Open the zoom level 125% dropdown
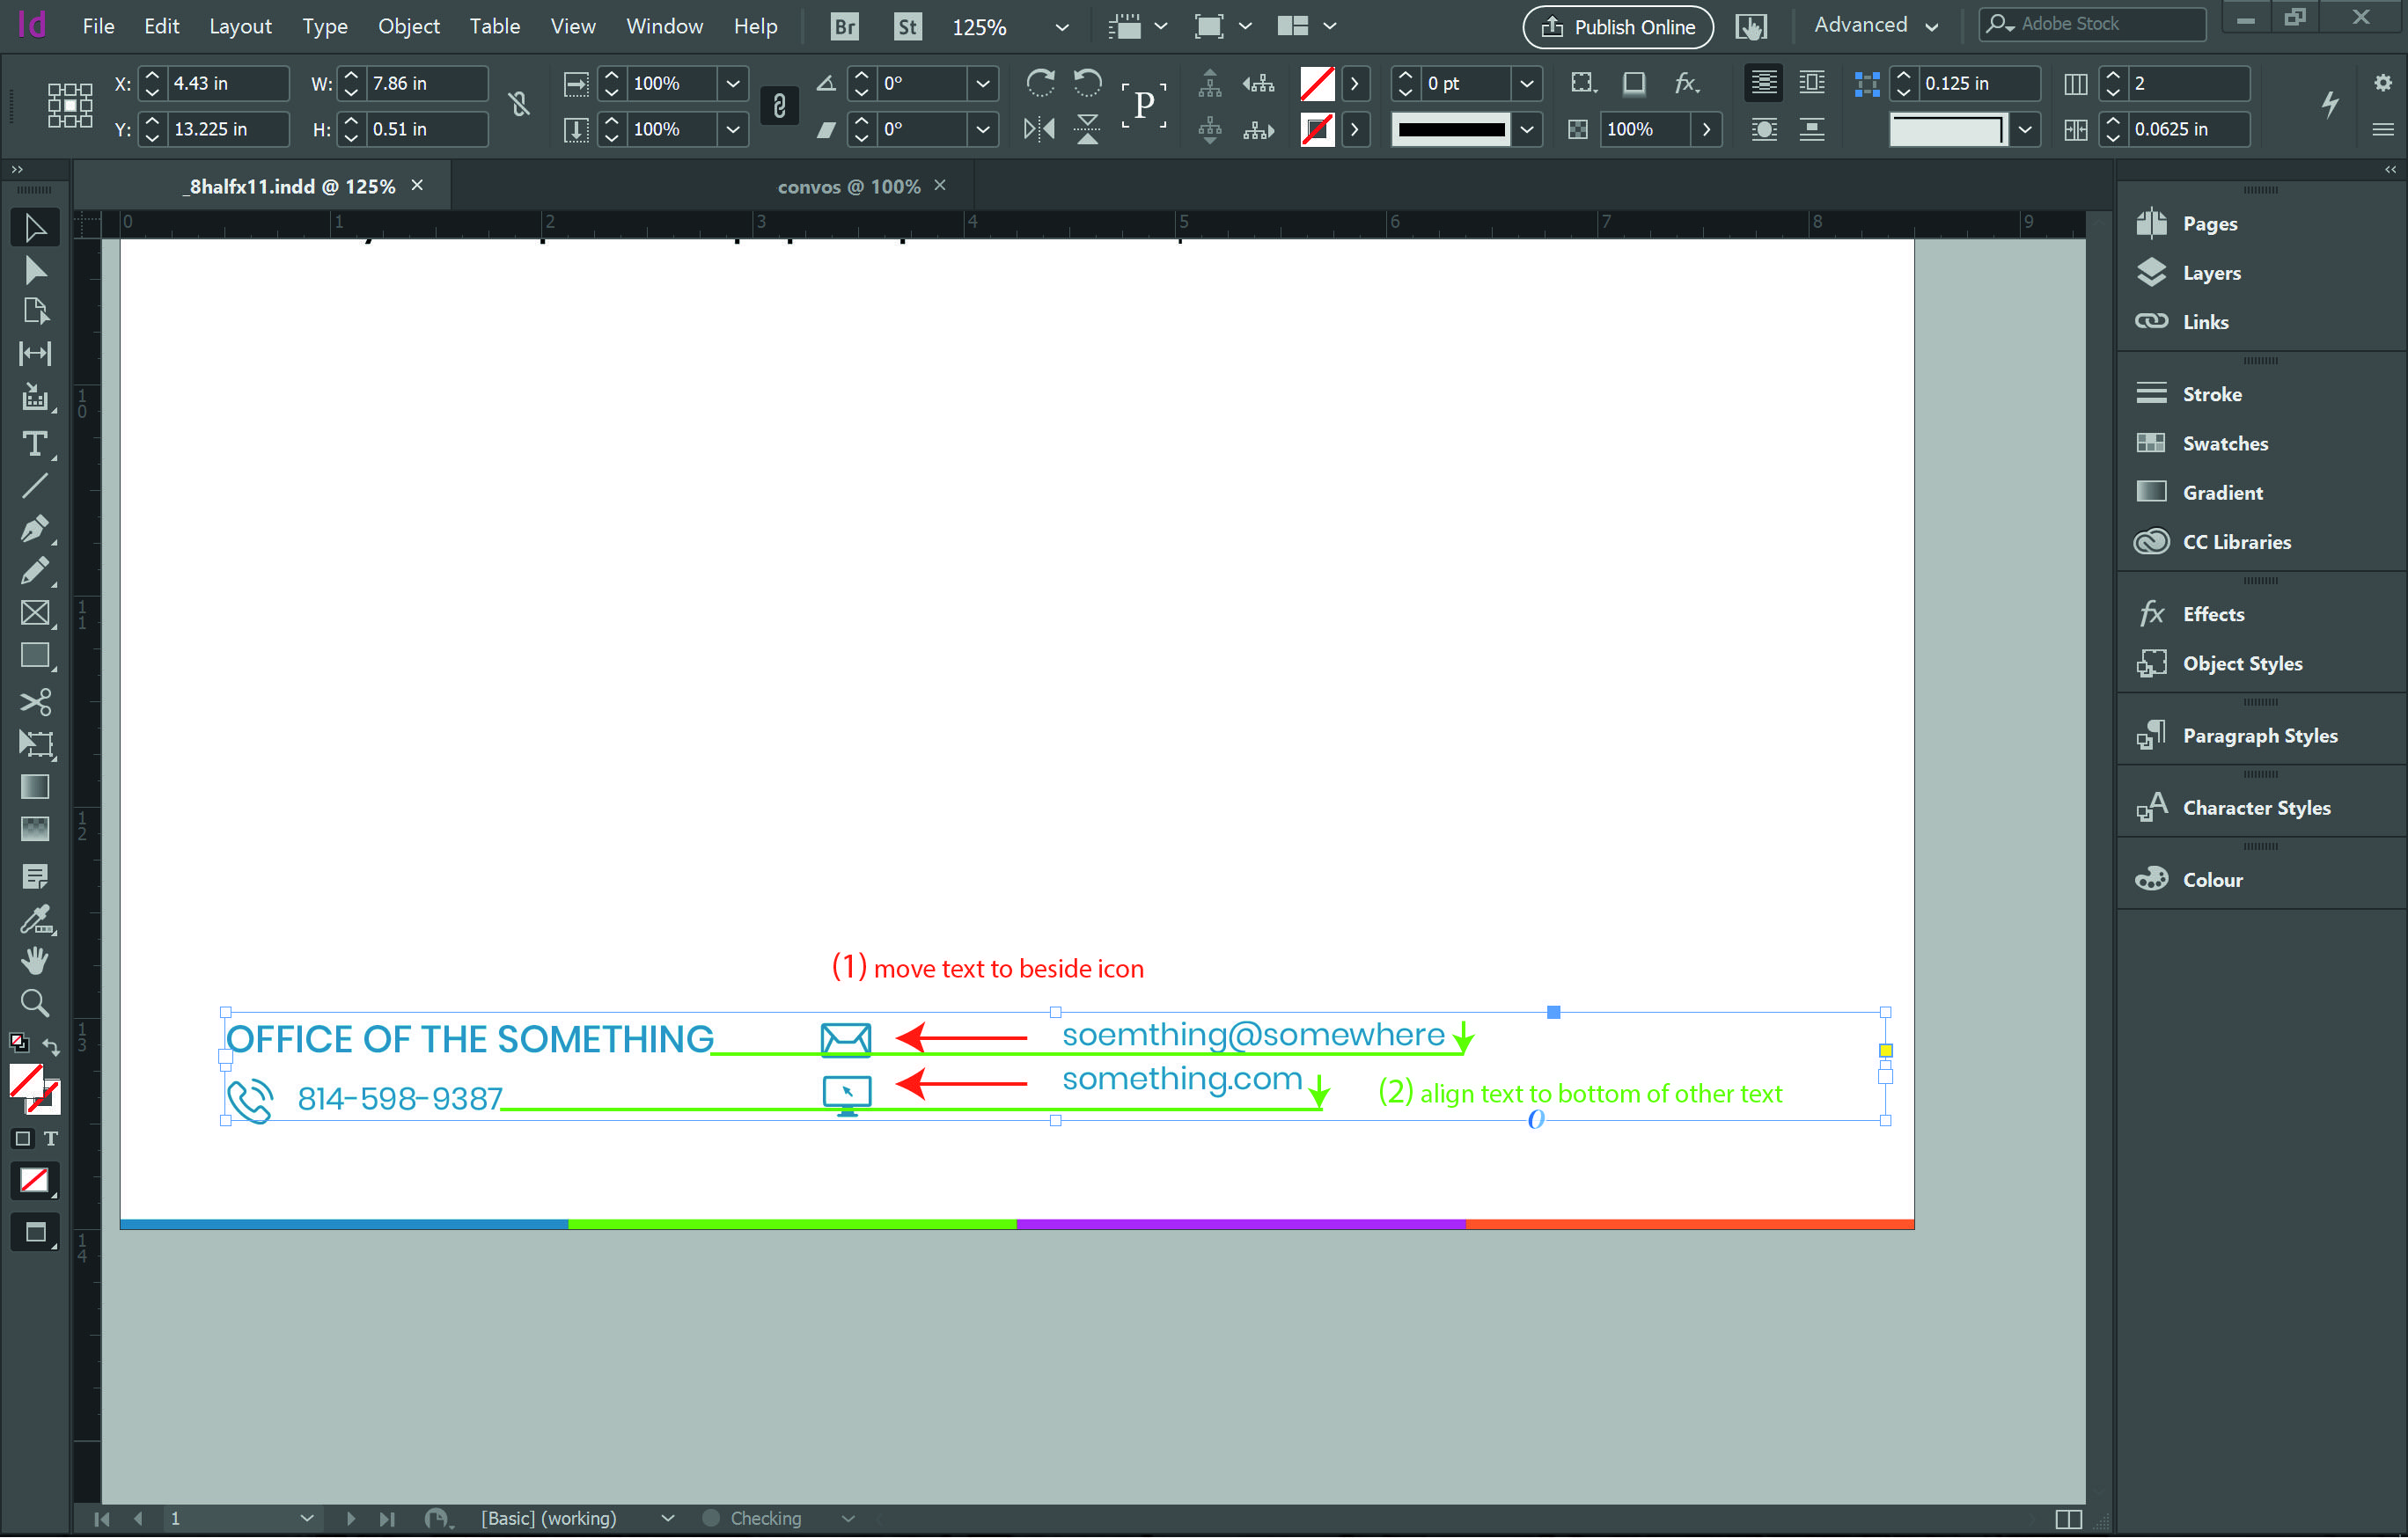Screen dimensions: 2408x1538 1062,27
